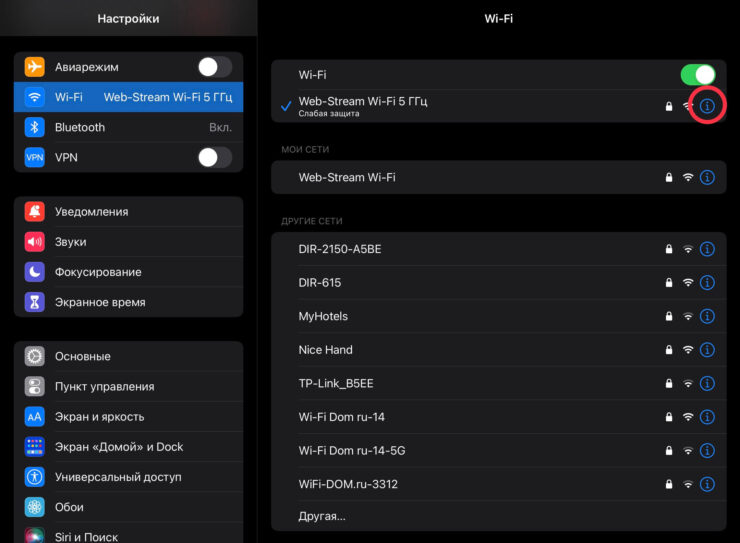Click the Пункт управления switches icon
Image resolution: width=740 pixels, height=543 pixels.
click(34, 387)
